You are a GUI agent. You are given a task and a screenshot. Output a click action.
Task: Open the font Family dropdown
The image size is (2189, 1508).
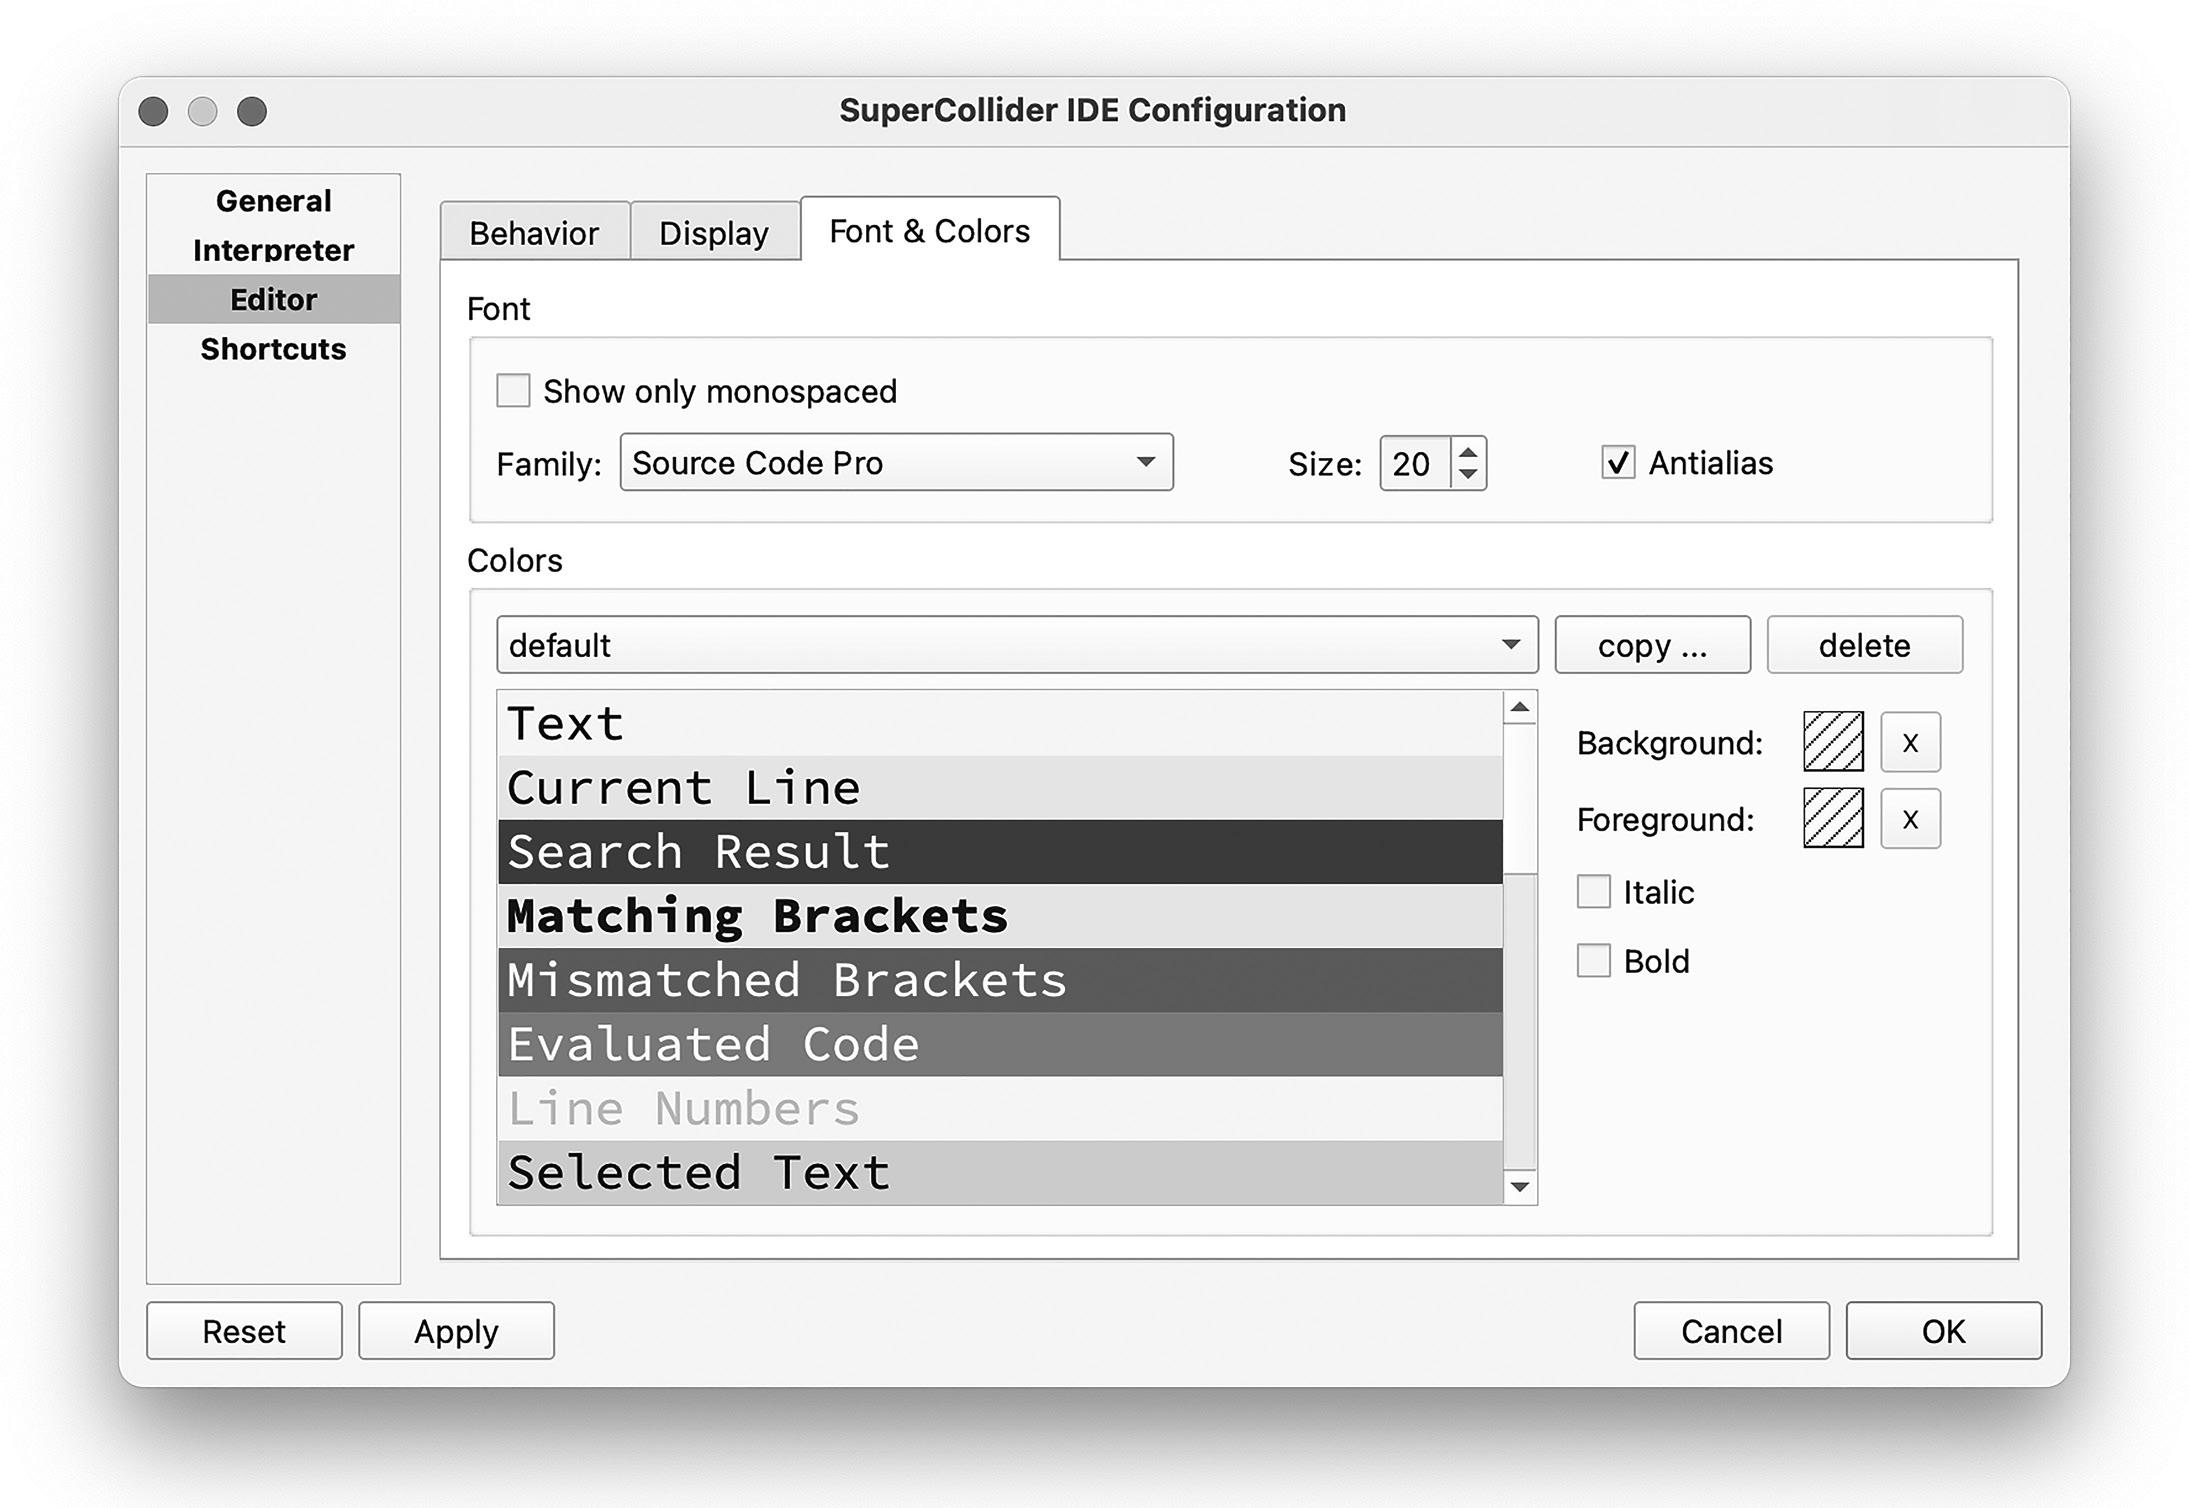click(895, 463)
